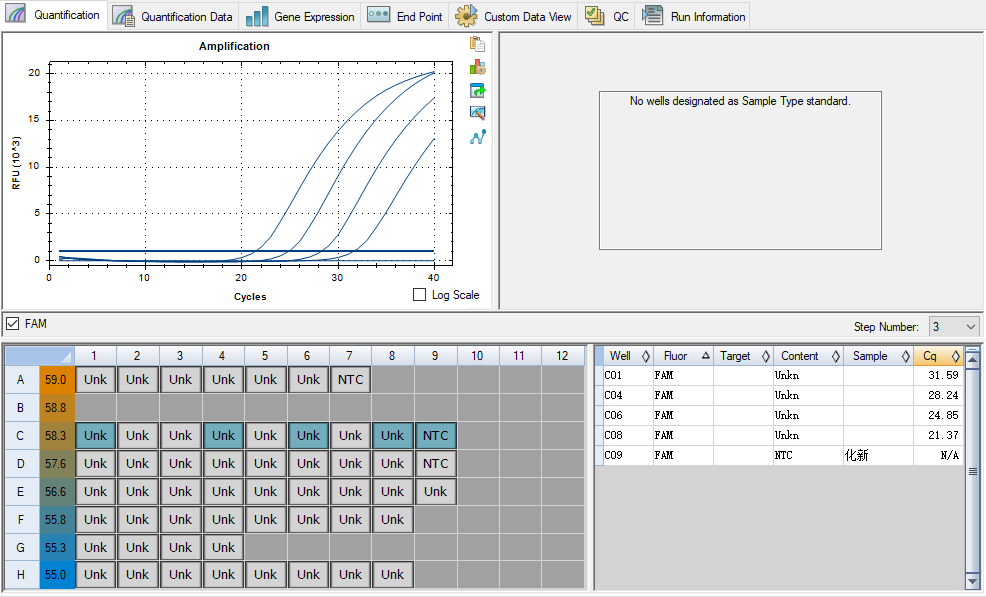Toggle well C9 NTC in plate

point(435,435)
